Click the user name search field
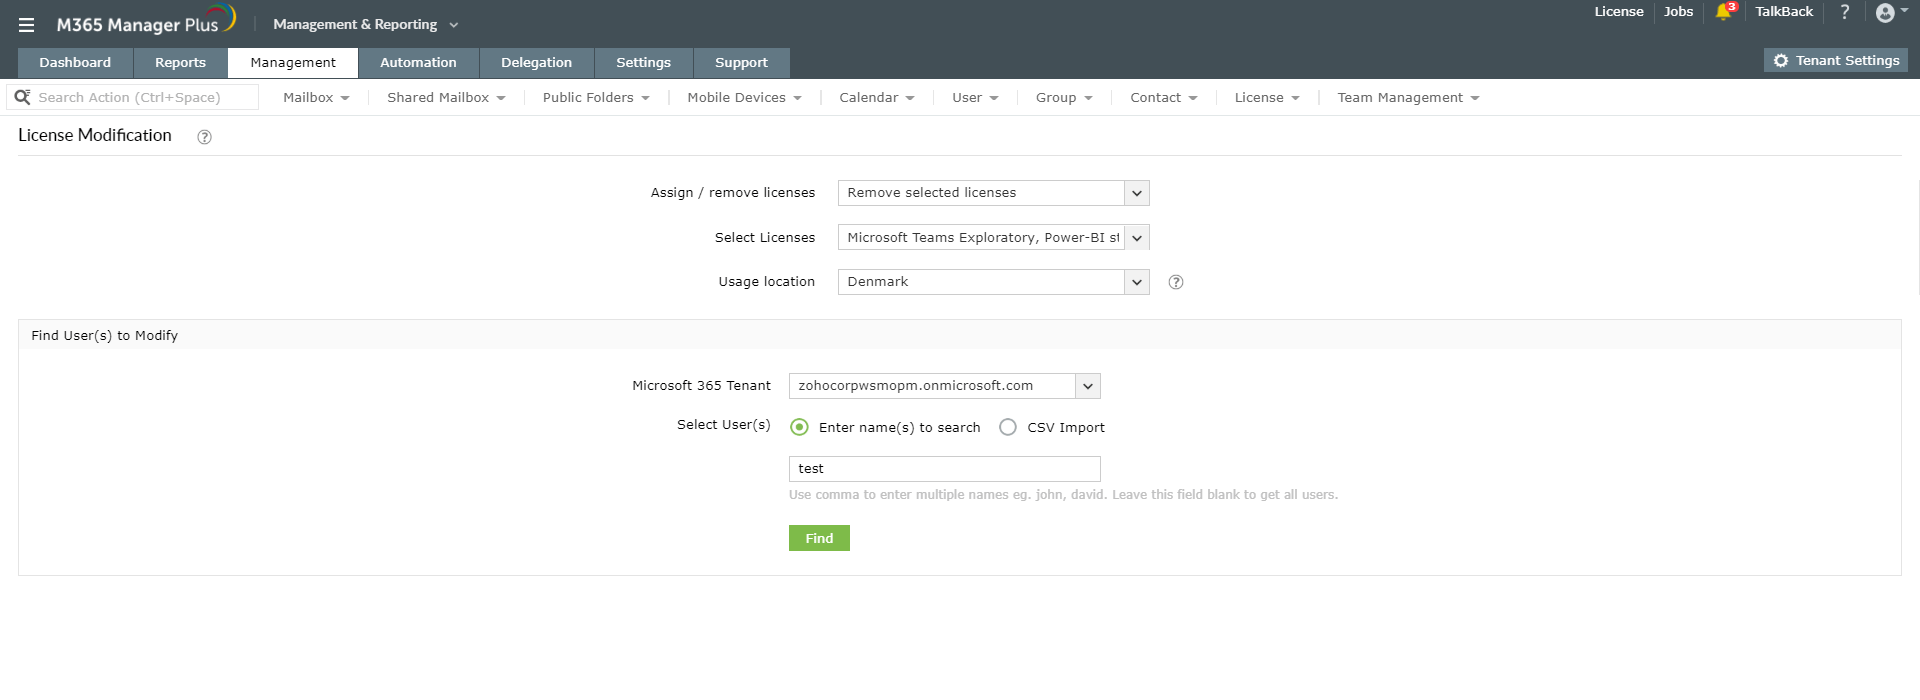The image size is (1920, 700). point(944,469)
